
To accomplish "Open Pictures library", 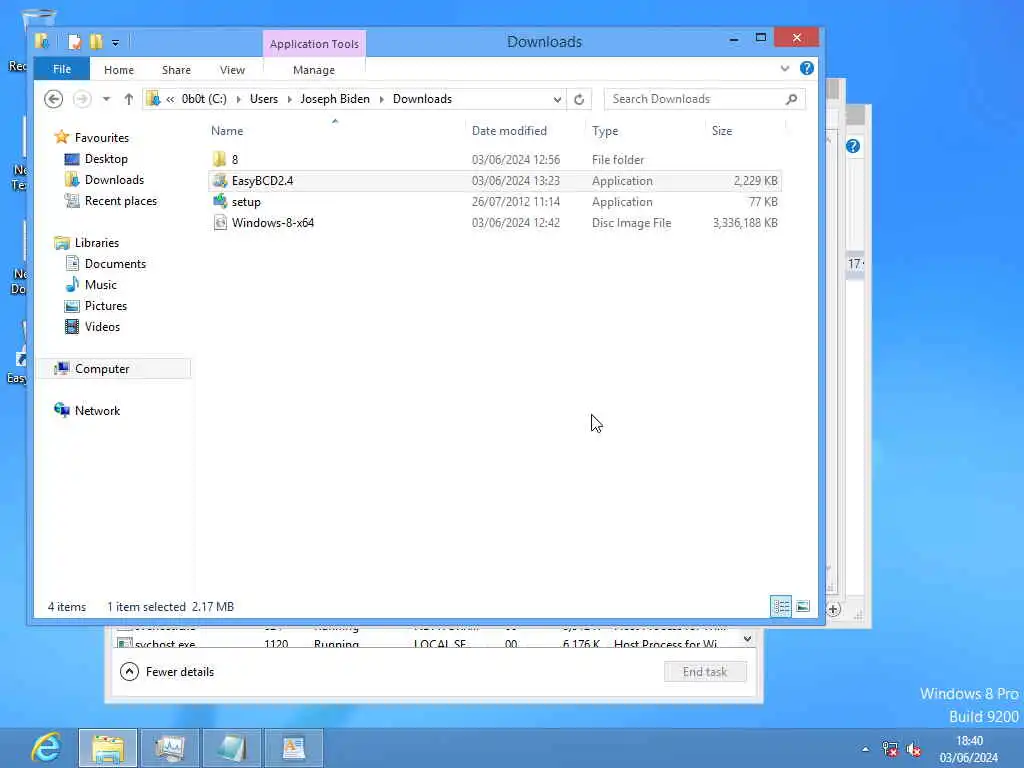I will 106,306.
